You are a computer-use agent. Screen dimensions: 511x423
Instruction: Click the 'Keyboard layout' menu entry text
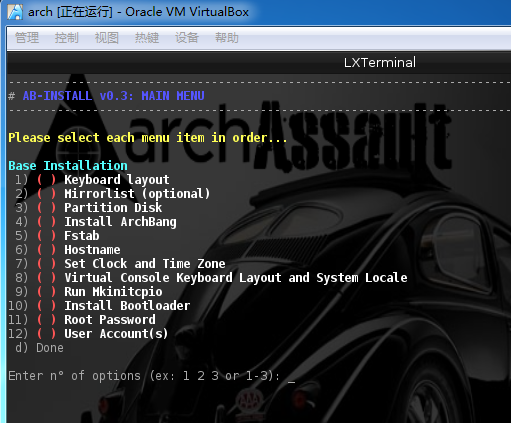coord(117,180)
